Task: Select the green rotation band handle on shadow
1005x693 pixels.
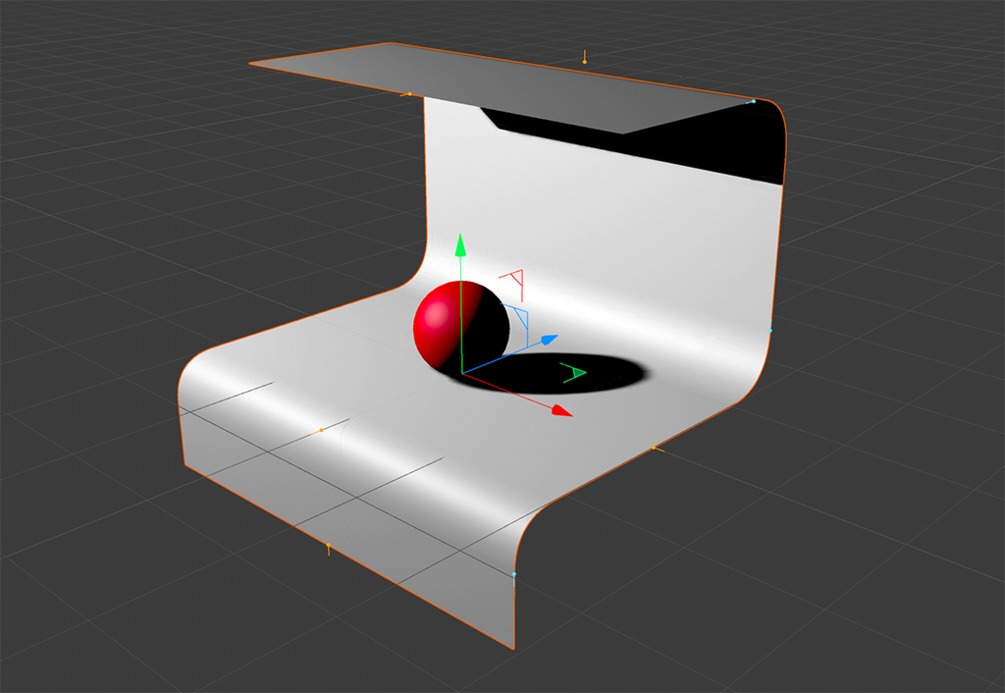Action: [x=573, y=372]
